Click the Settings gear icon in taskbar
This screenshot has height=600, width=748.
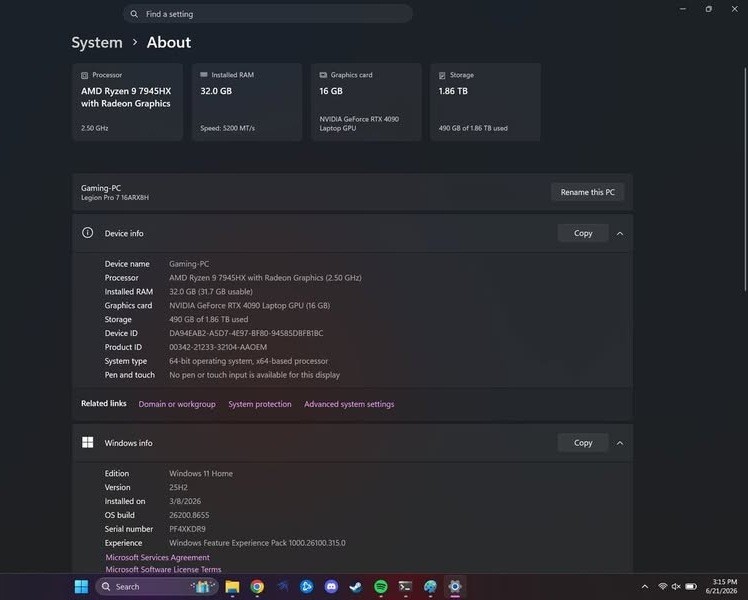[x=455, y=587]
